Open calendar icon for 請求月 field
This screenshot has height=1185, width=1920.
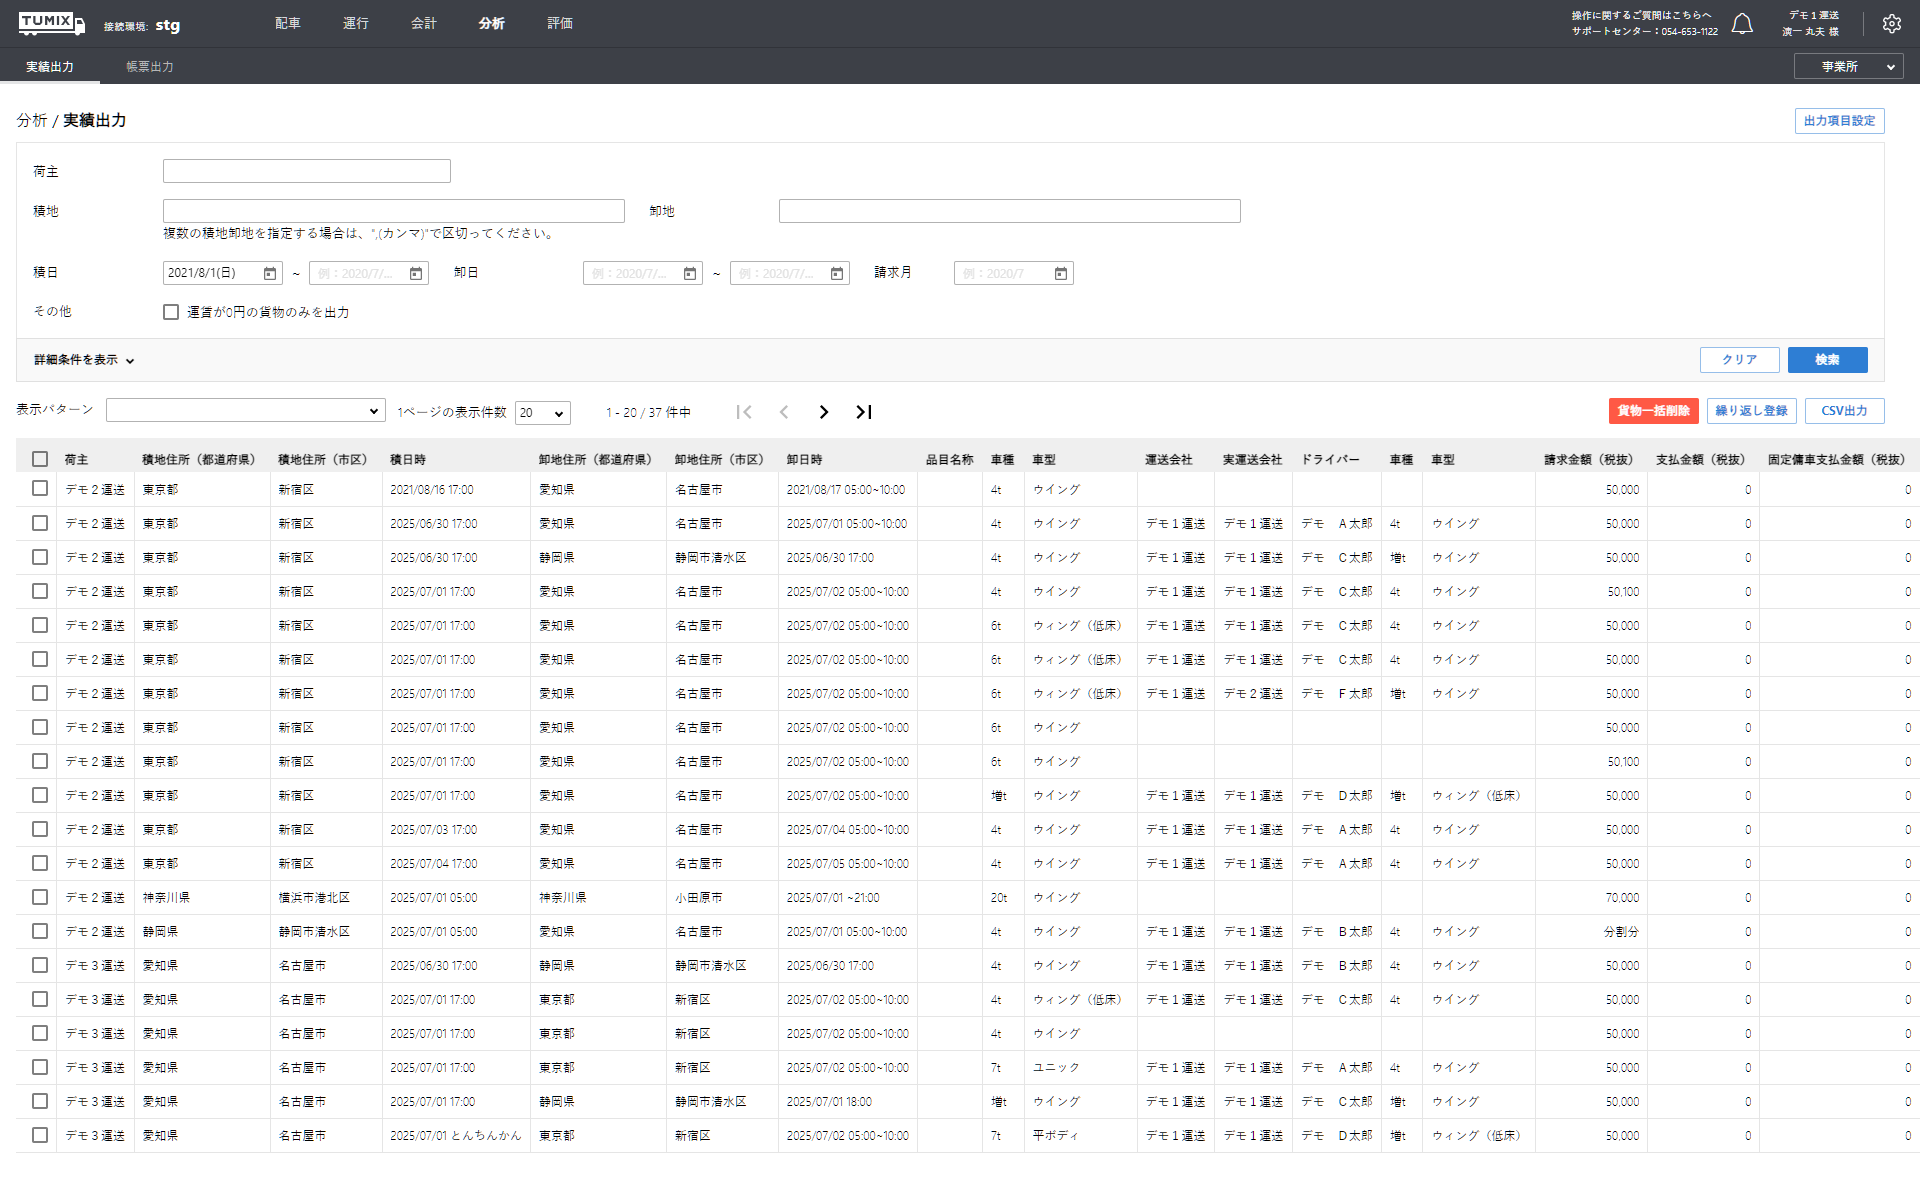click(1061, 273)
